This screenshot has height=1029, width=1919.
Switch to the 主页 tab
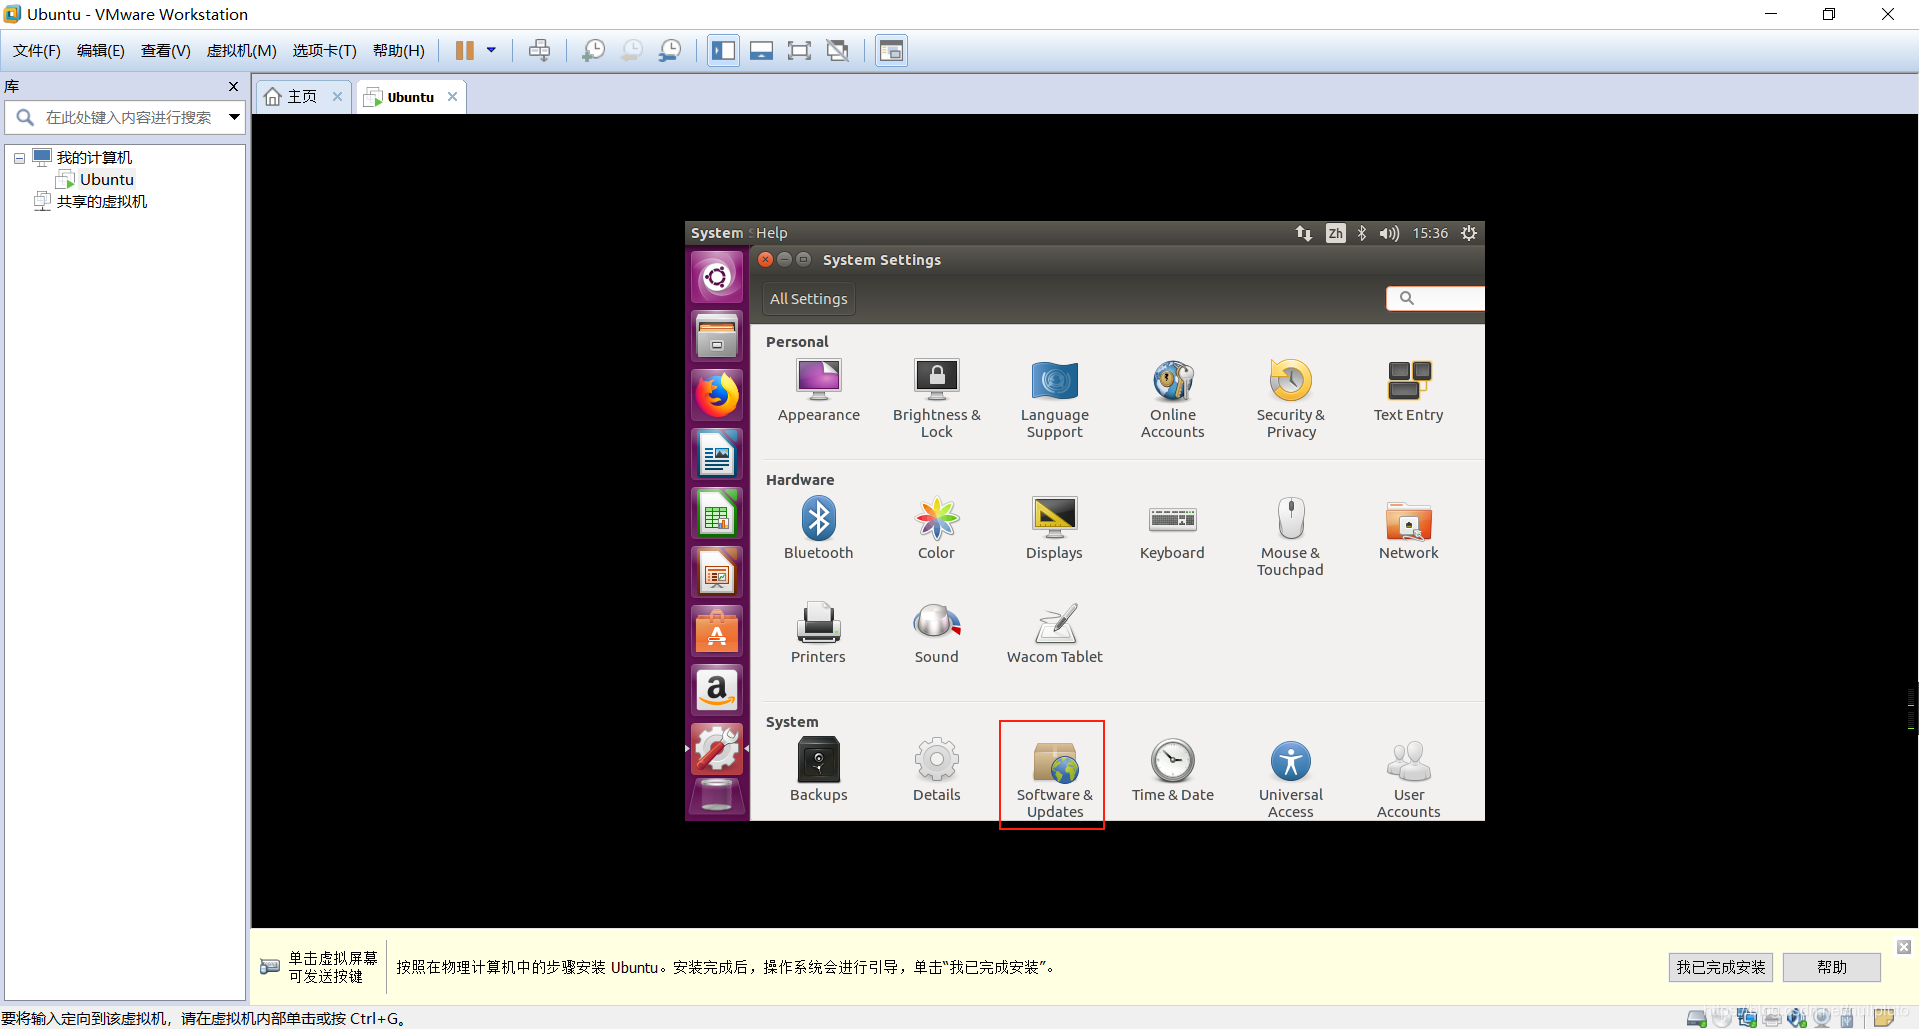pos(301,97)
